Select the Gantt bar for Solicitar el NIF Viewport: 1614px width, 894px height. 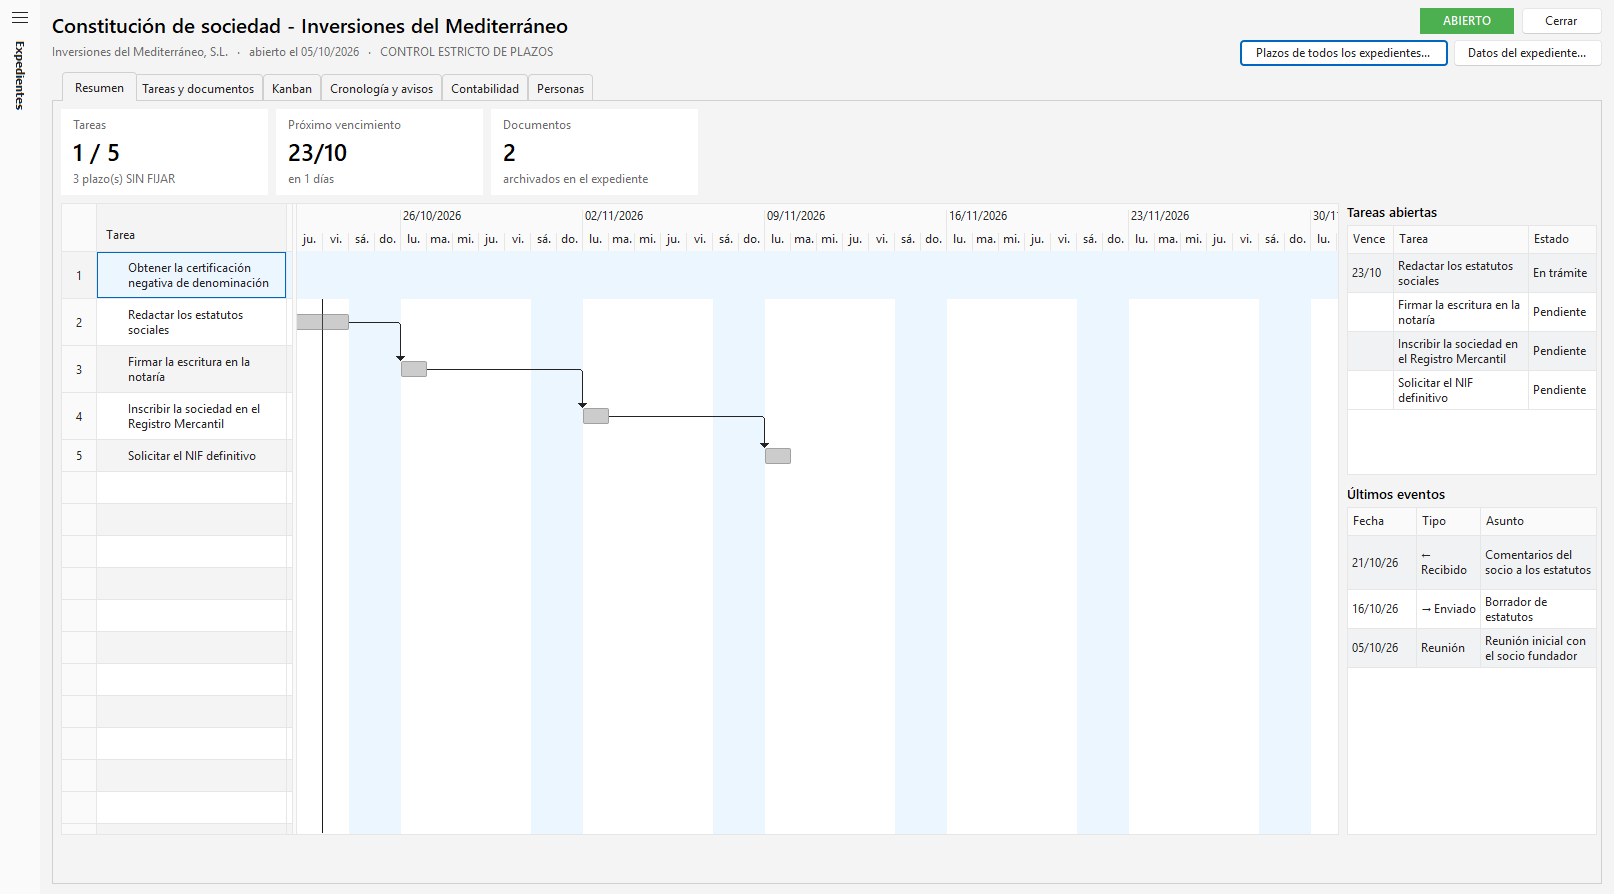click(x=778, y=456)
